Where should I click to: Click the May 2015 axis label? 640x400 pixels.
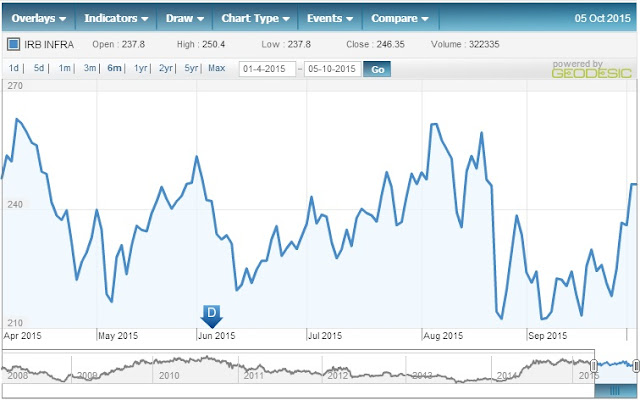pyautogui.click(x=118, y=336)
